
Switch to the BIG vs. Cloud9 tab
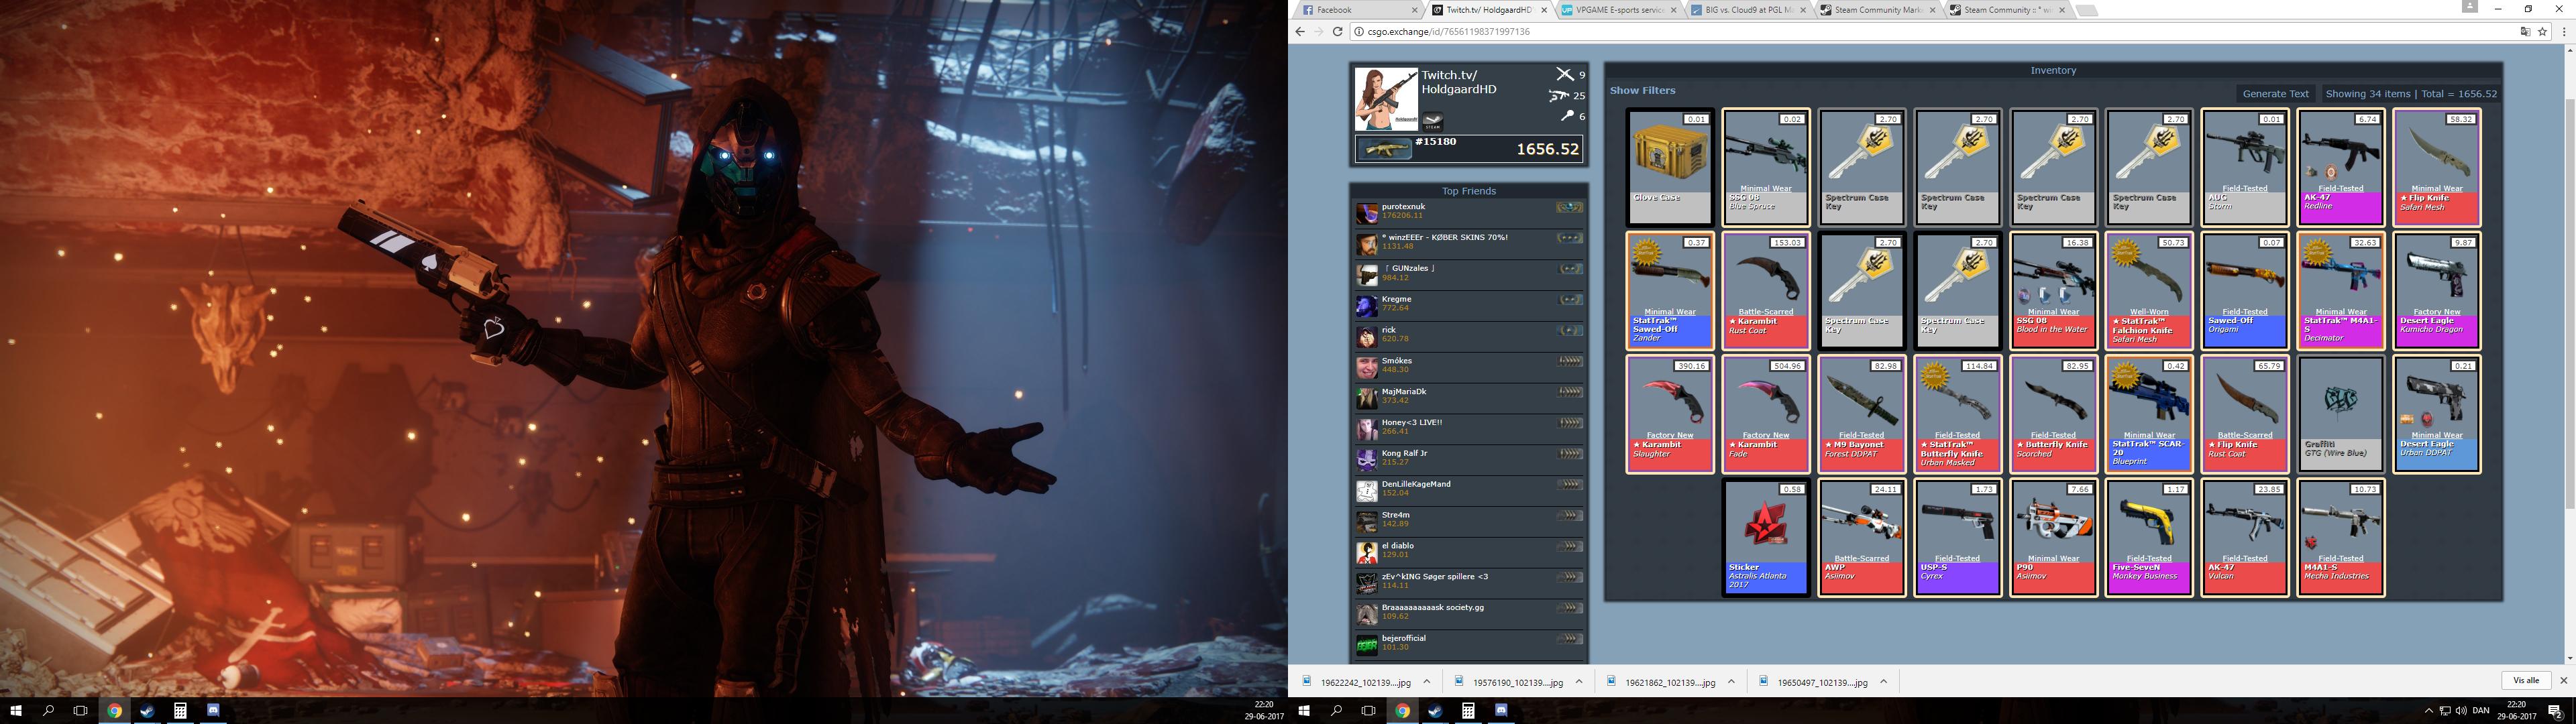pos(1747,10)
